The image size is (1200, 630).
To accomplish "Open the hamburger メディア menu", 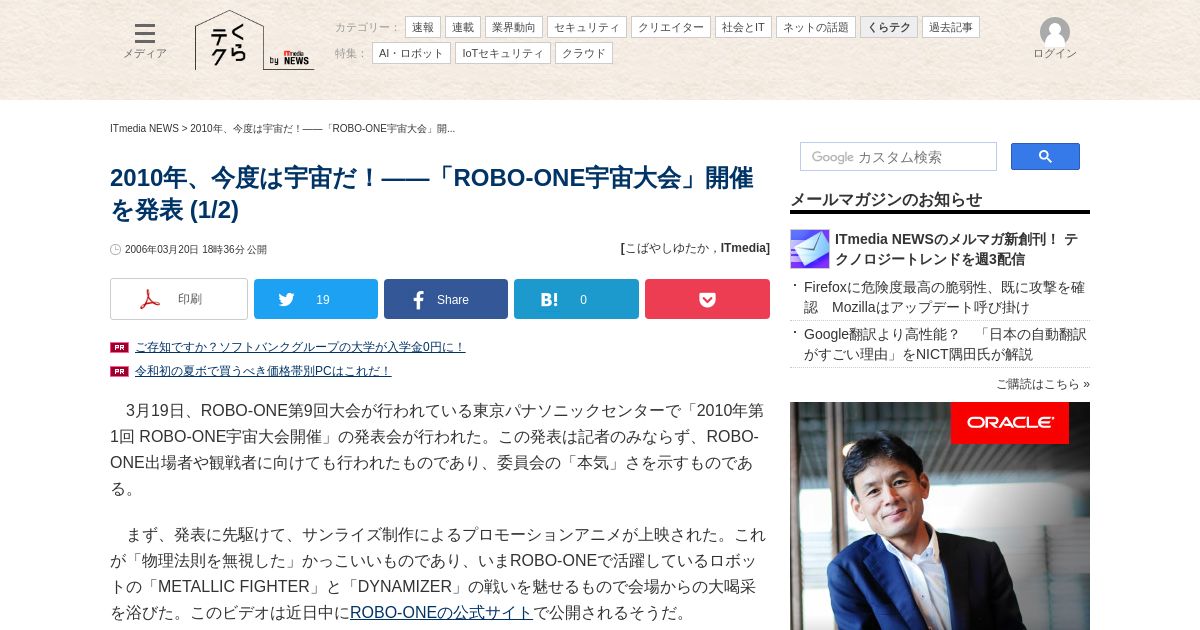I will click(x=145, y=41).
